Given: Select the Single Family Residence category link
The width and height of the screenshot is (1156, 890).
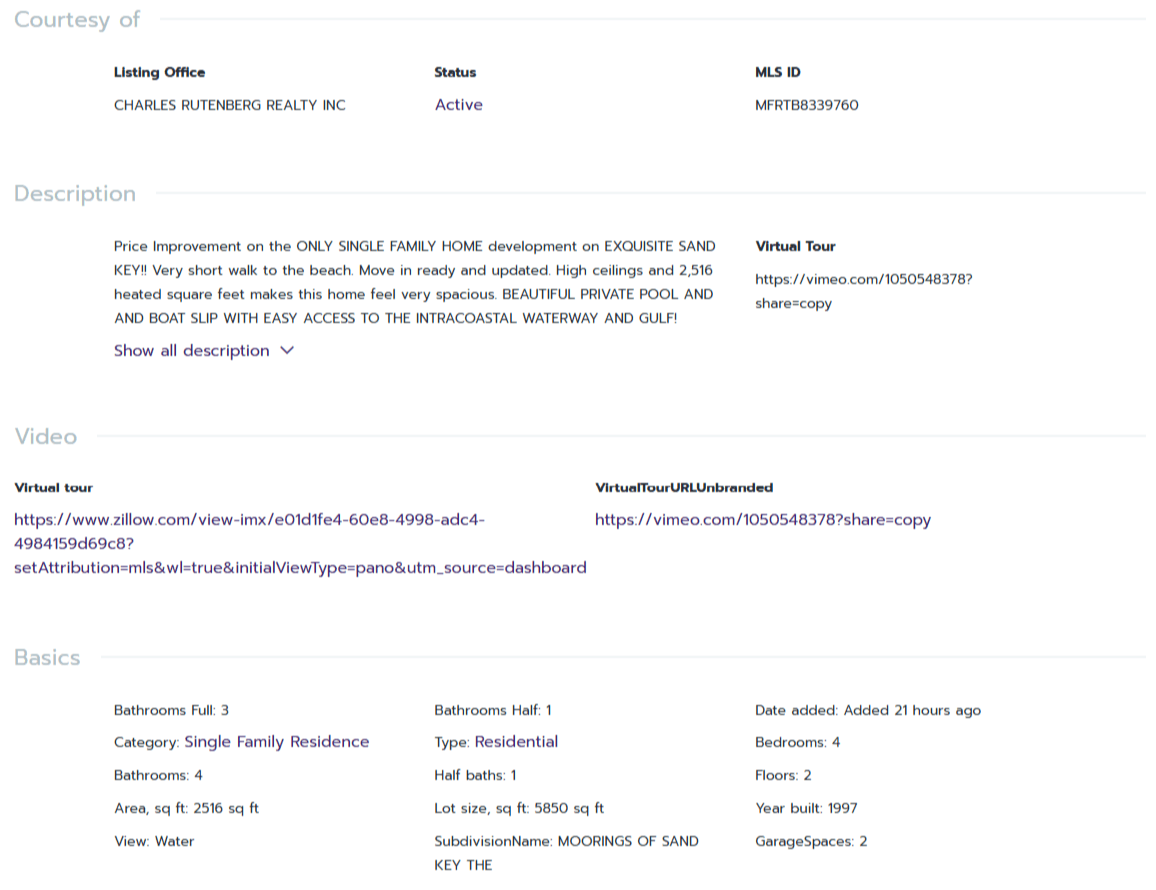Looking at the screenshot, I should (277, 742).
